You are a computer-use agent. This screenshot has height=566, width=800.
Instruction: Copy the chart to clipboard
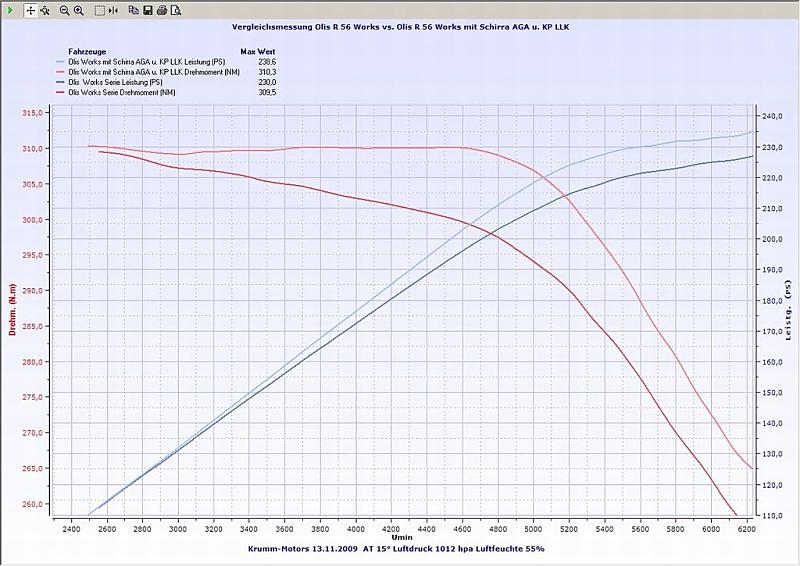point(134,10)
